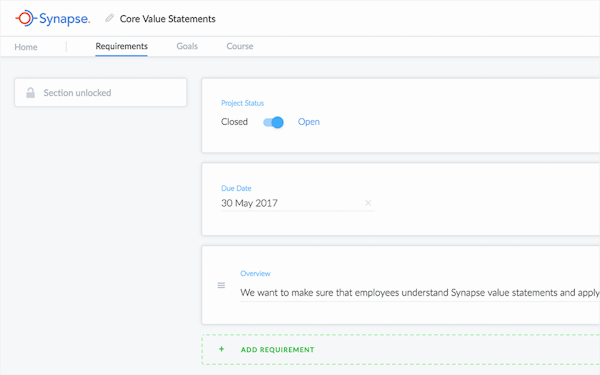Click the pencil edit icon beside project title
600x375 pixels.
coord(109,18)
